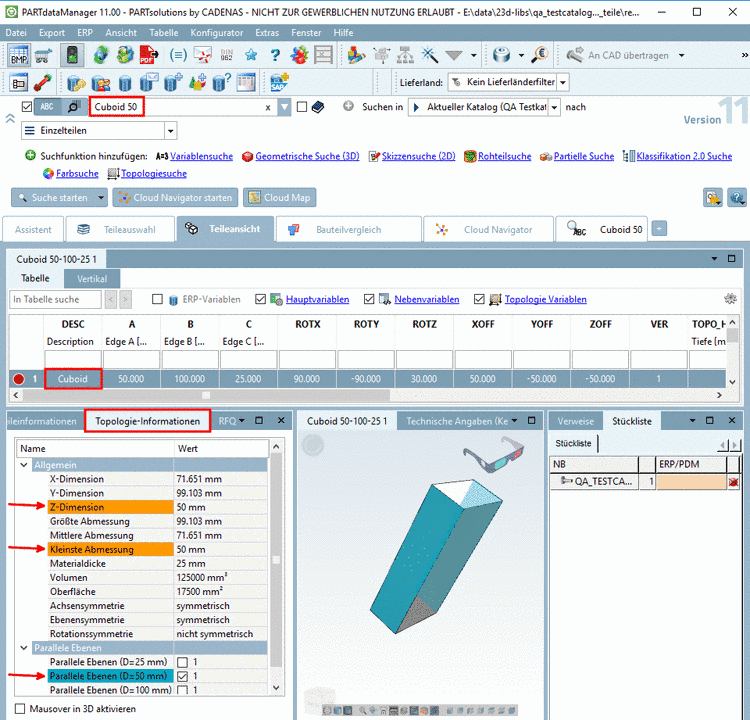750x720 pixels.
Task: Open the Lieferland filter dropdown
Action: coord(563,82)
